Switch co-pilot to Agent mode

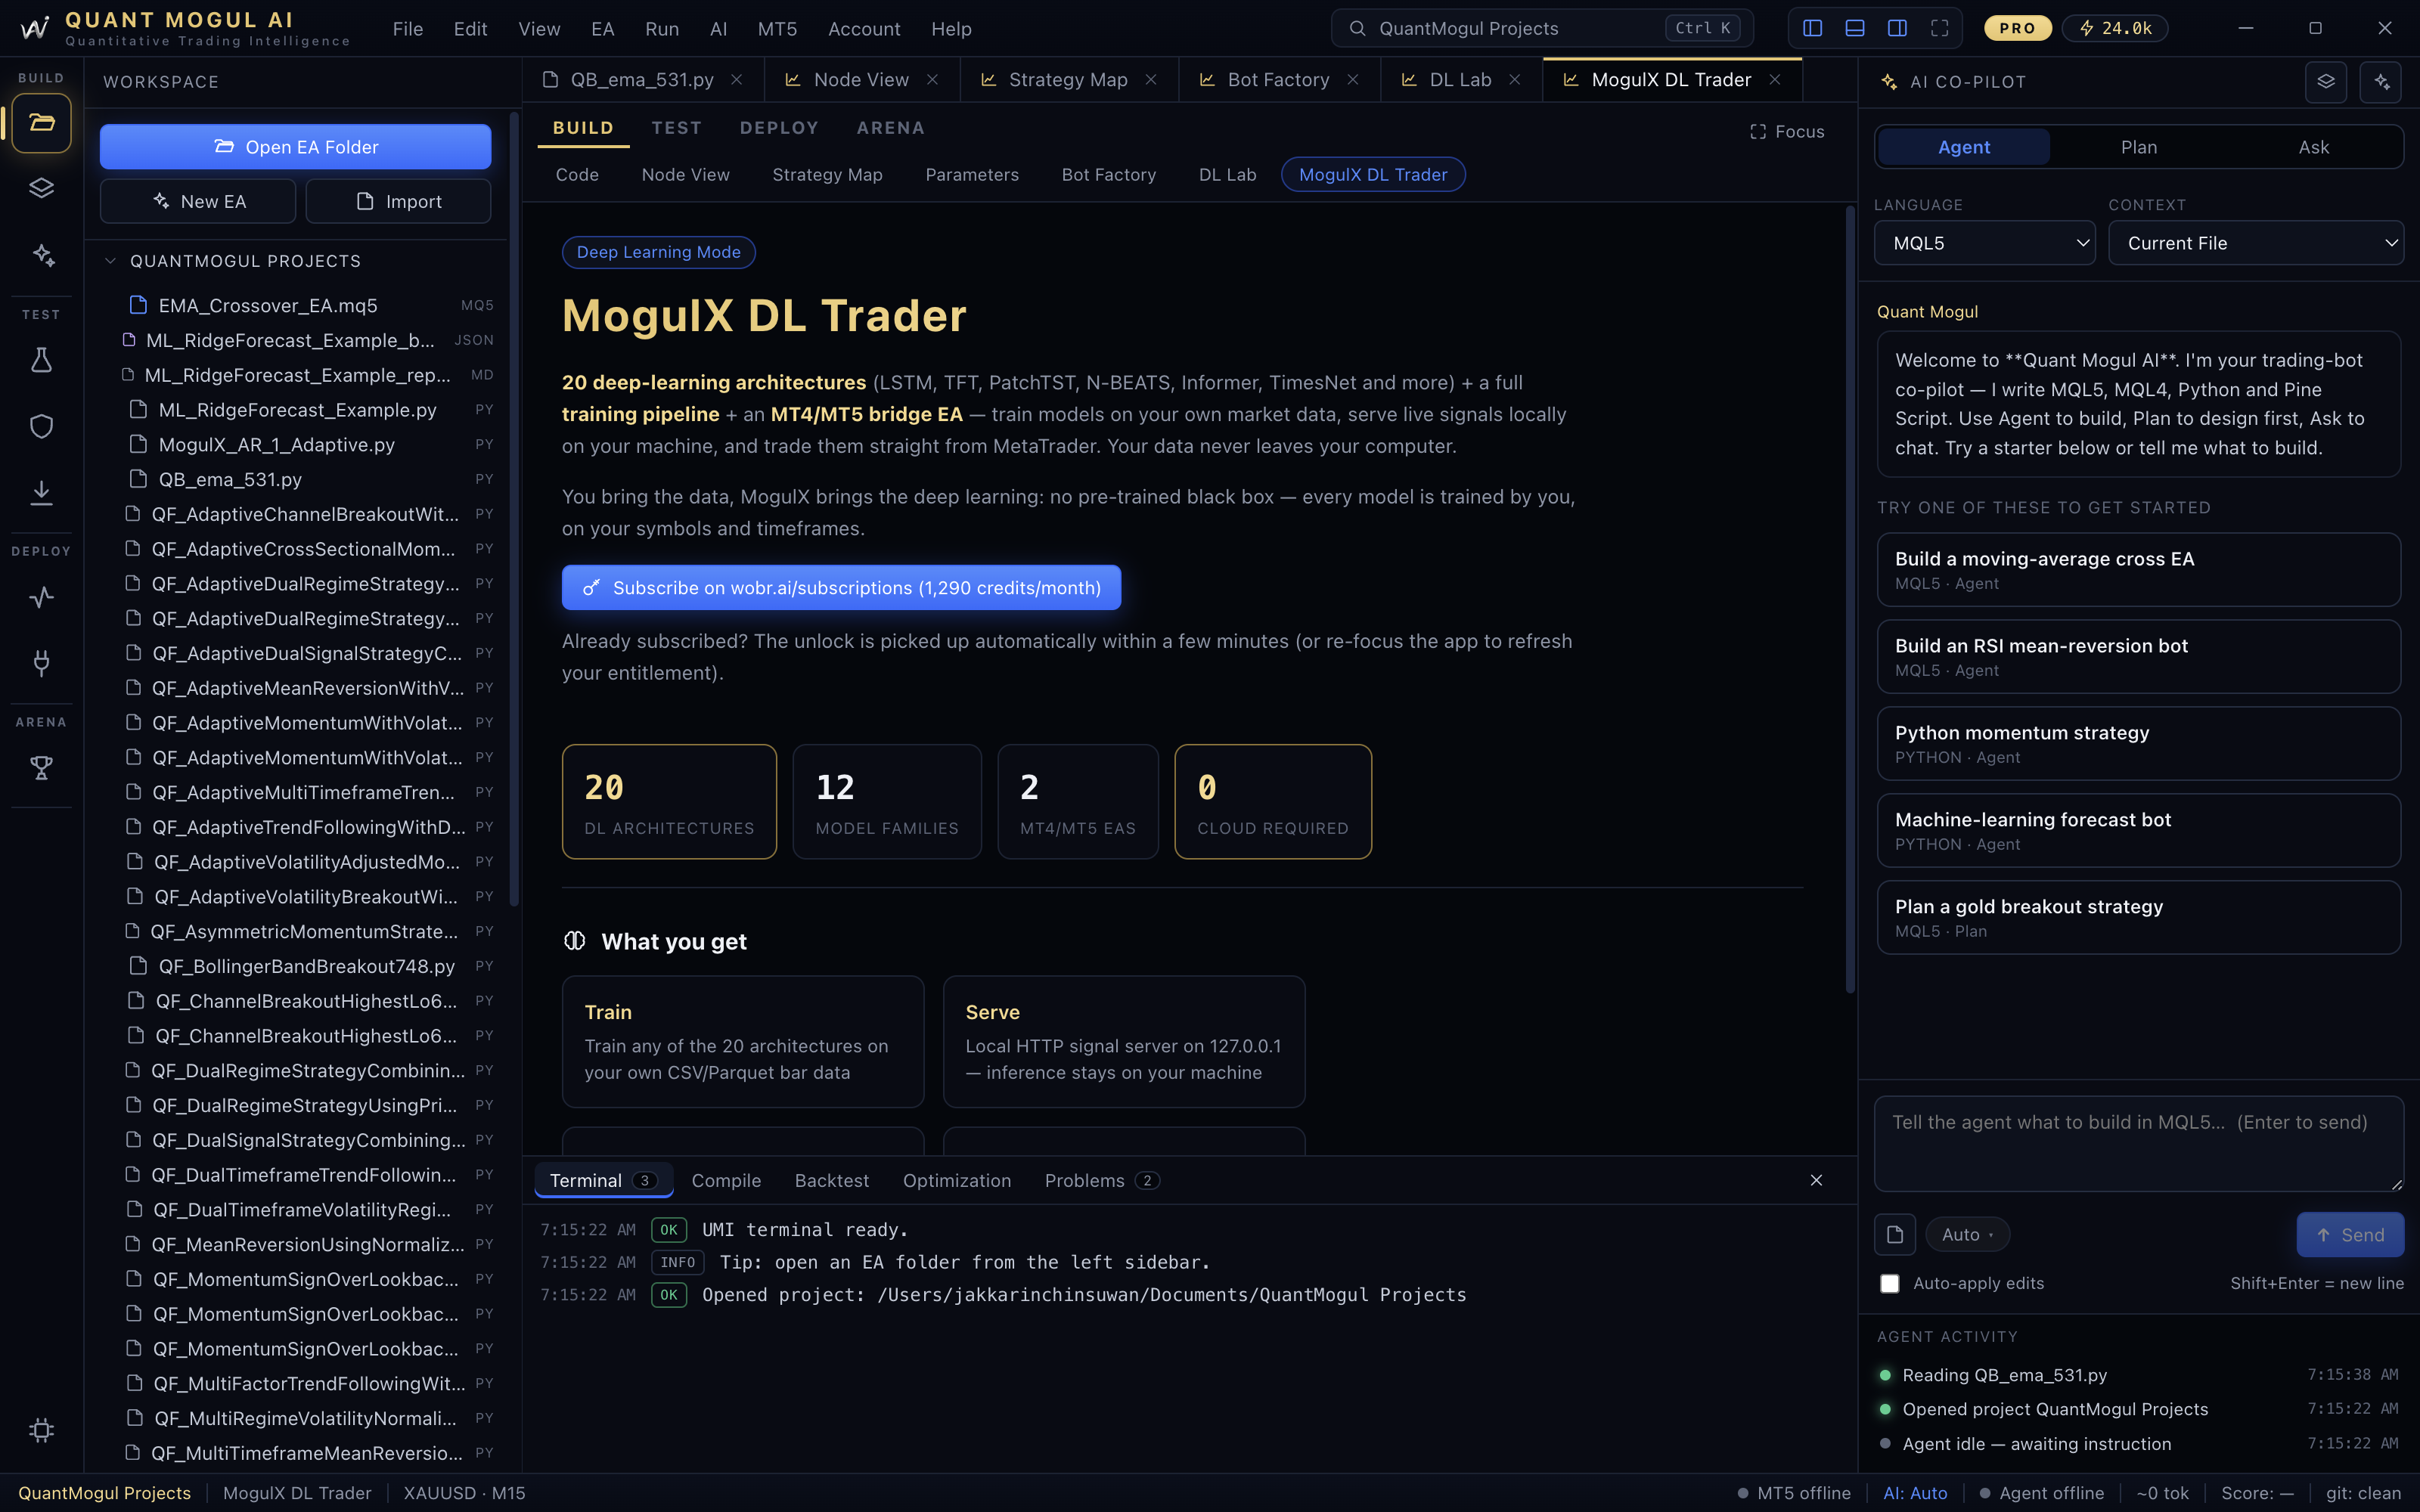[1963, 147]
